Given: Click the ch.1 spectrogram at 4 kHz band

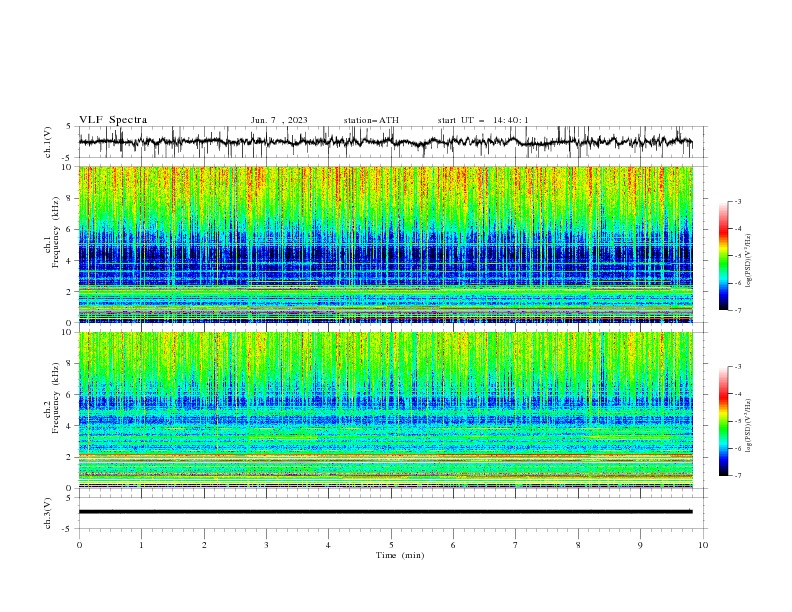Looking at the screenshot, I should (x=385, y=260).
